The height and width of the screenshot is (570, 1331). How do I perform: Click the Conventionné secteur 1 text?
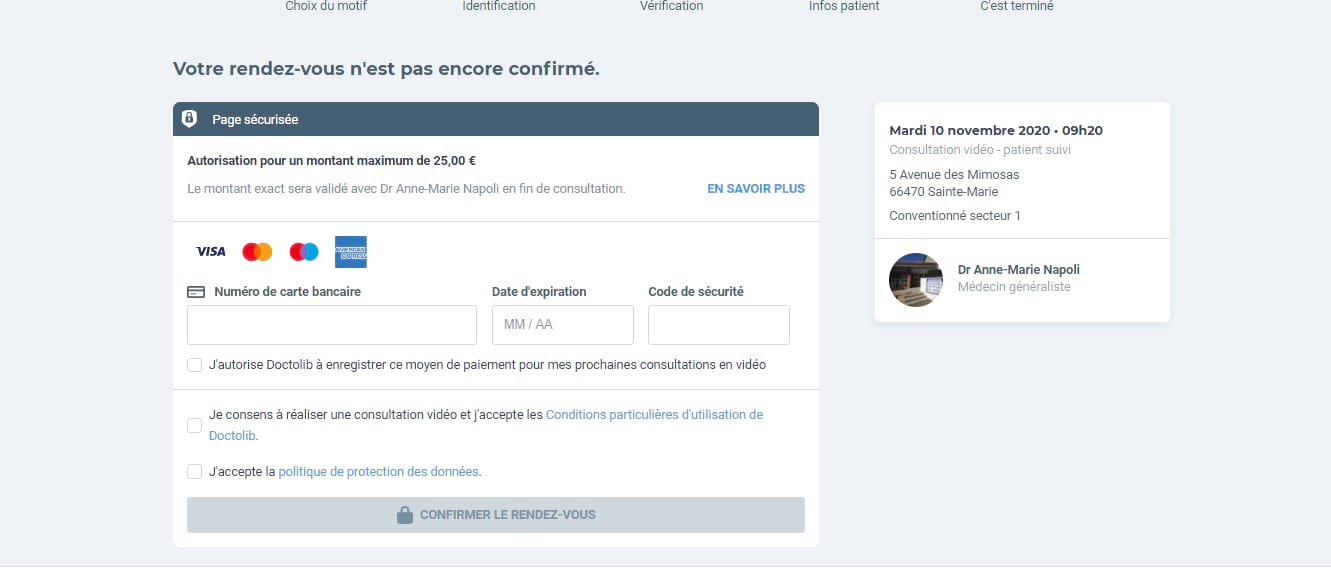coord(955,216)
